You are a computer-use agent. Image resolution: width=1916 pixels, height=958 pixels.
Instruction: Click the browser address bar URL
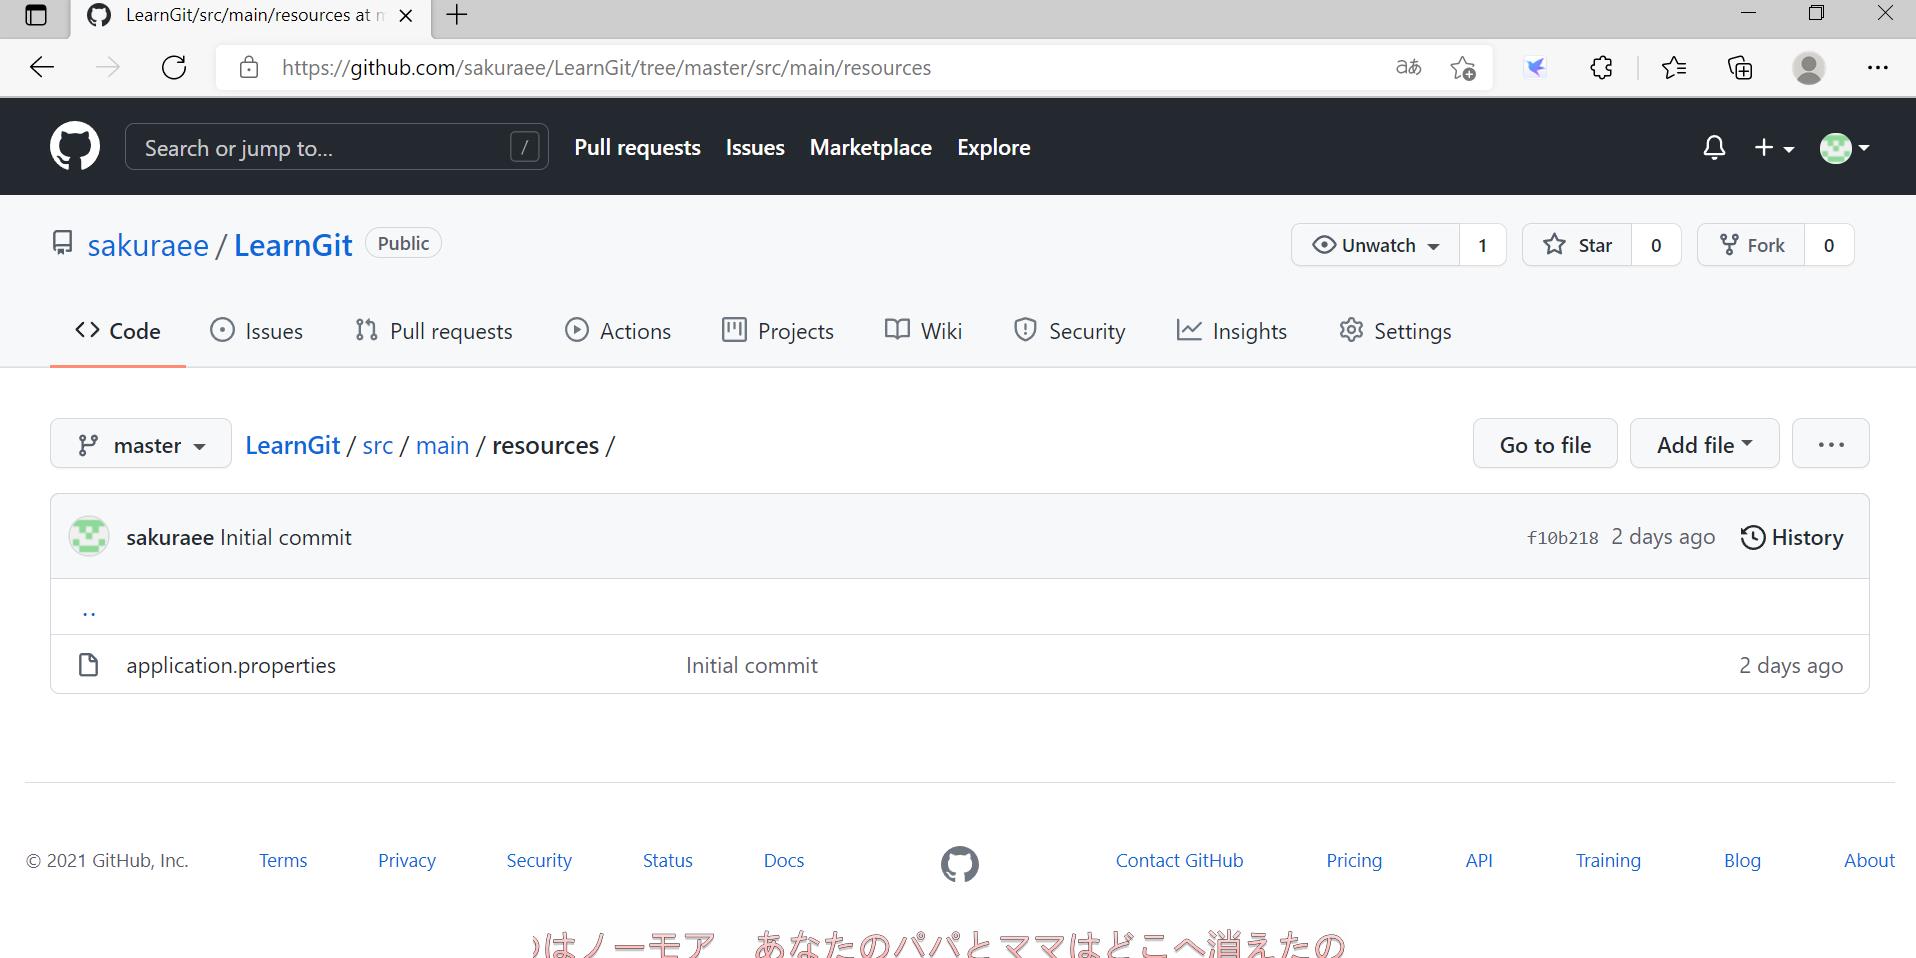point(606,68)
